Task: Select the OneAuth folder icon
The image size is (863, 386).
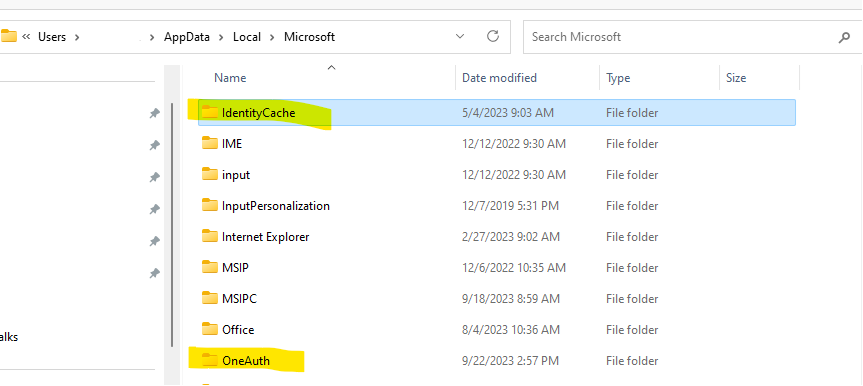Action: (x=210, y=361)
